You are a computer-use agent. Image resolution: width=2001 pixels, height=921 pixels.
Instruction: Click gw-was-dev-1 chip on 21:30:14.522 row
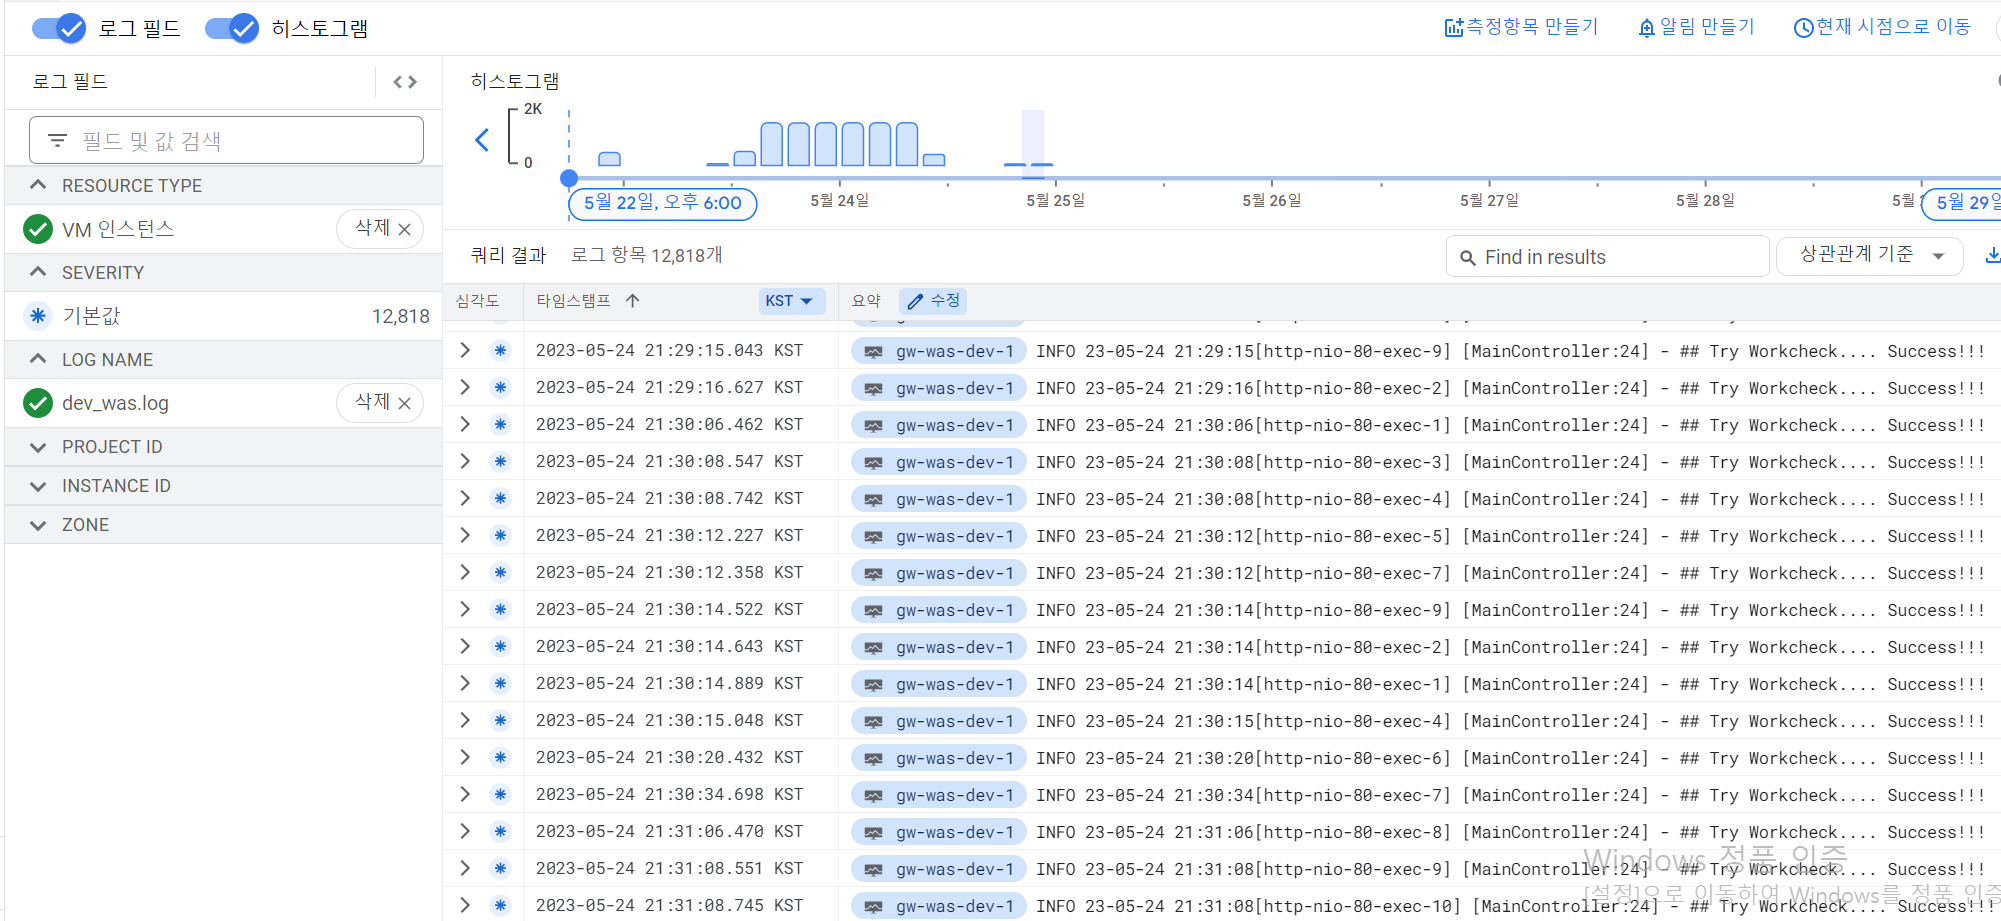click(938, 610)
